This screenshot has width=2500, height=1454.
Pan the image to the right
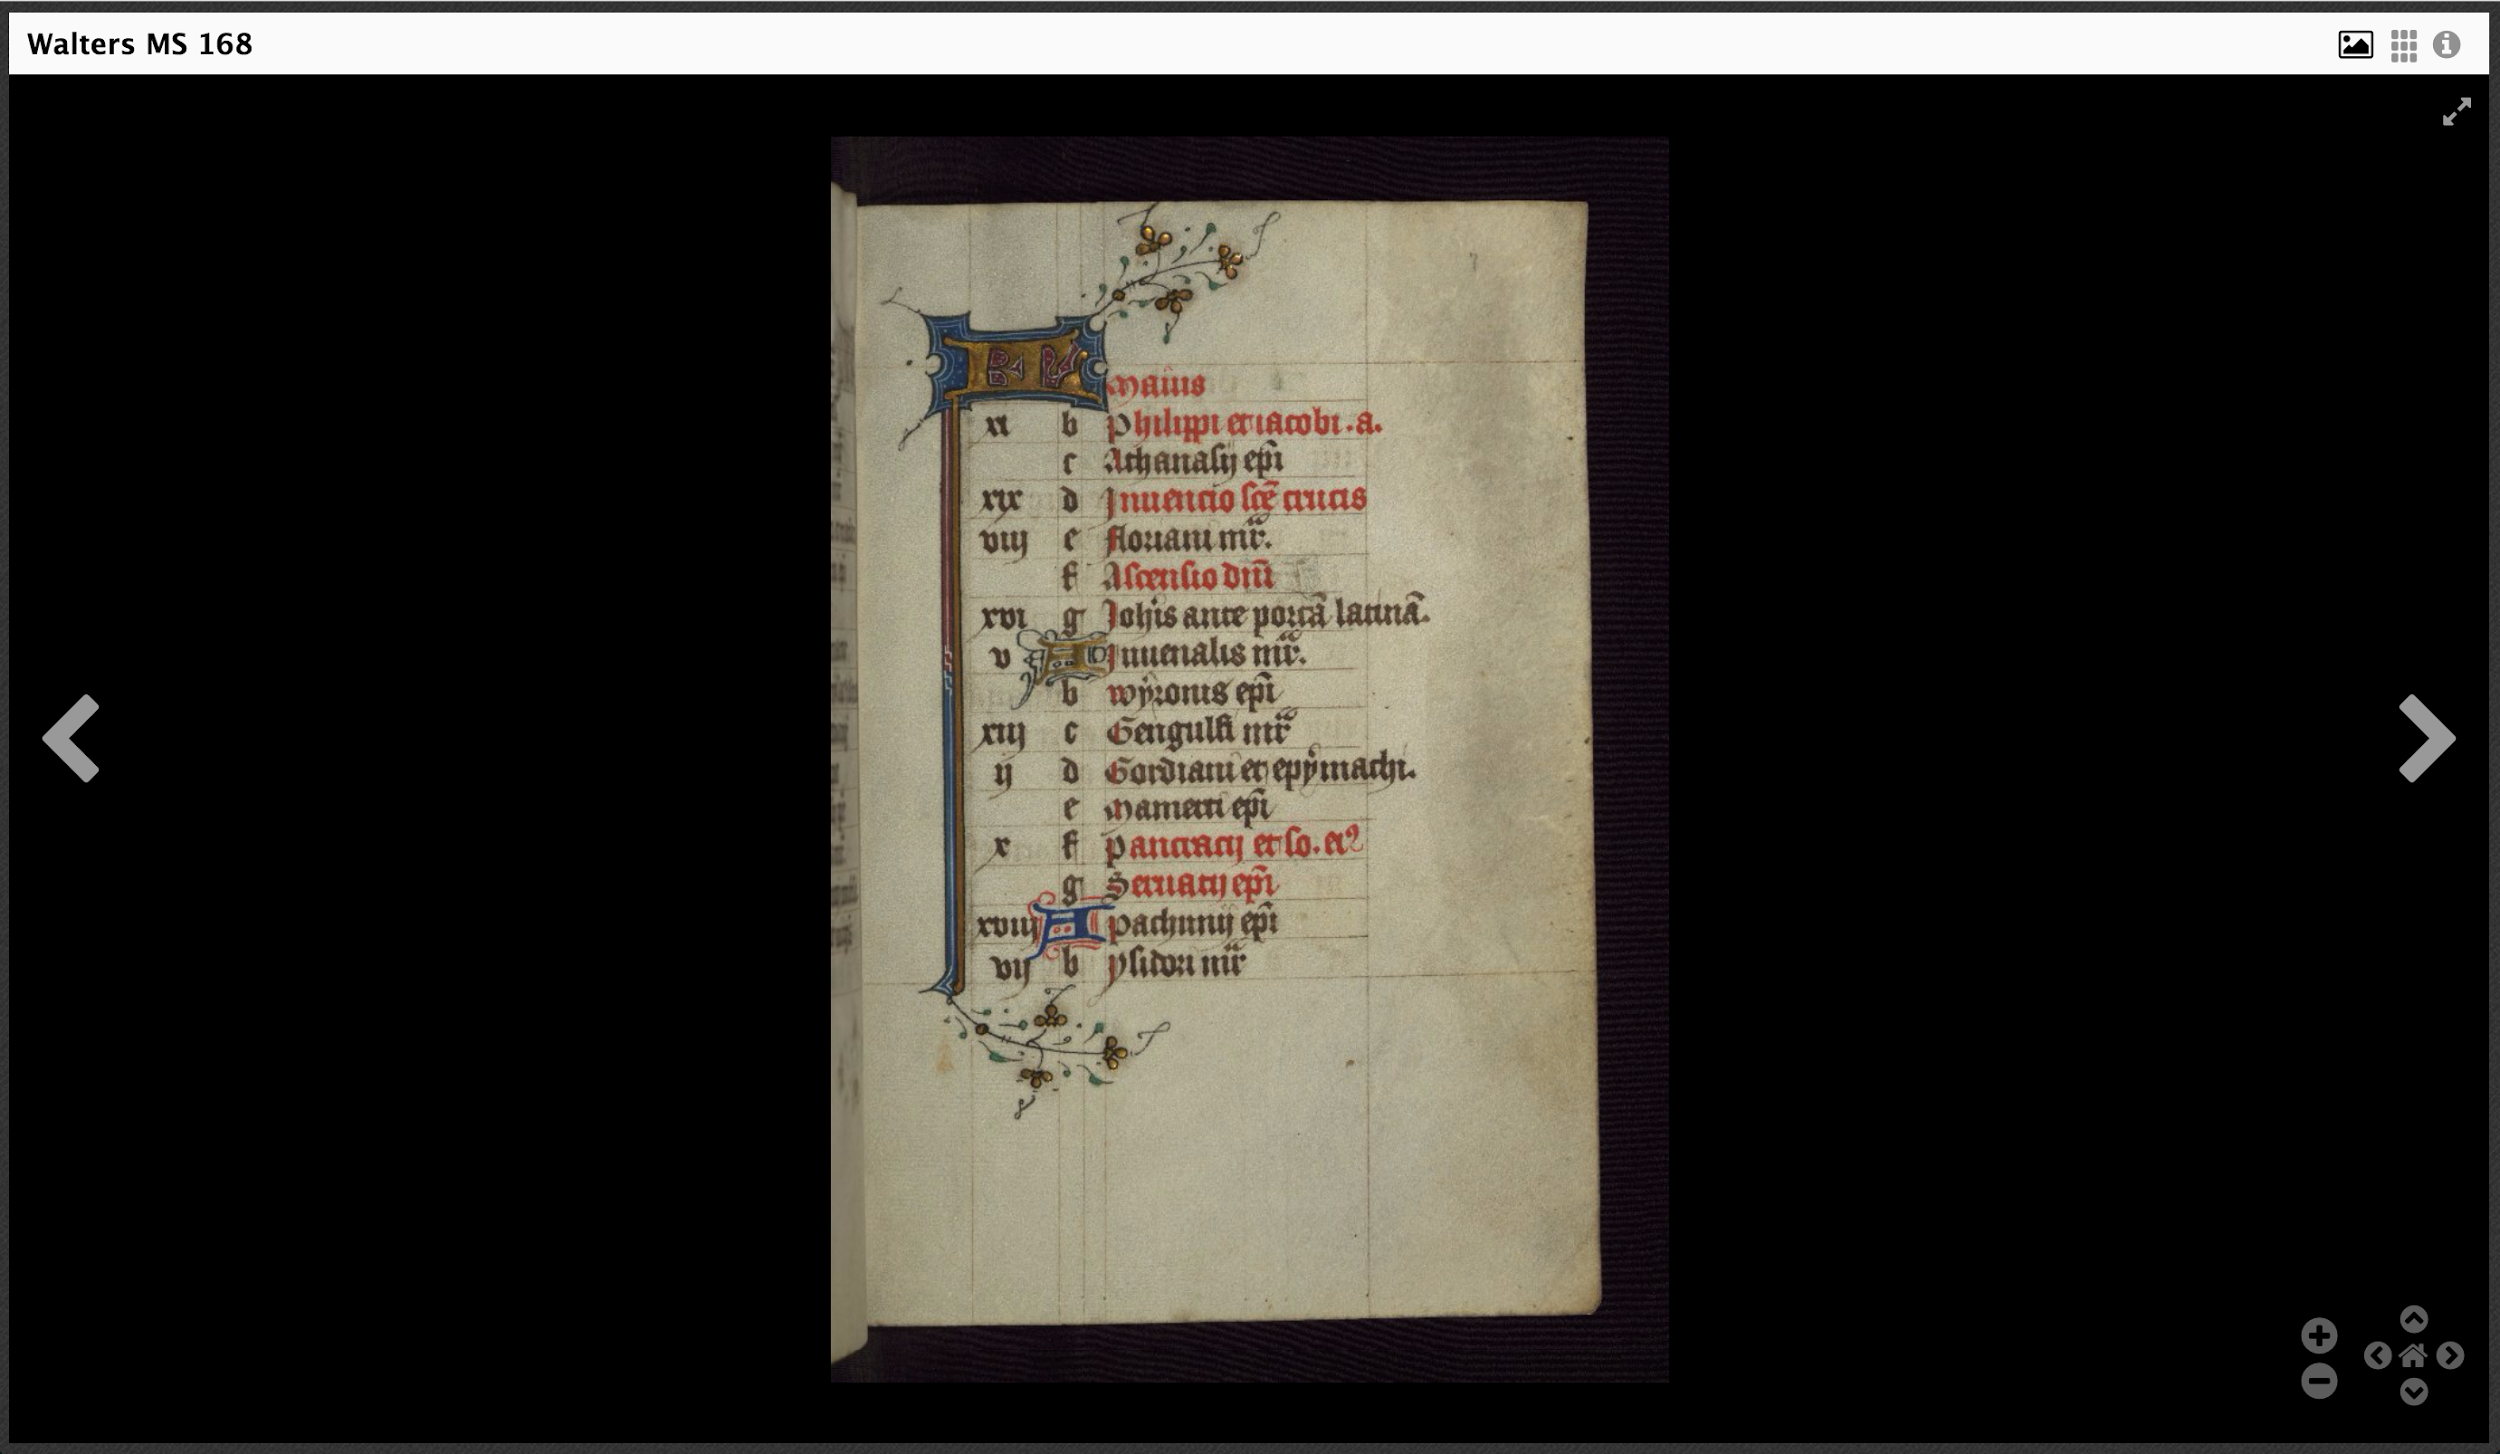(x=2450, y=1356)
